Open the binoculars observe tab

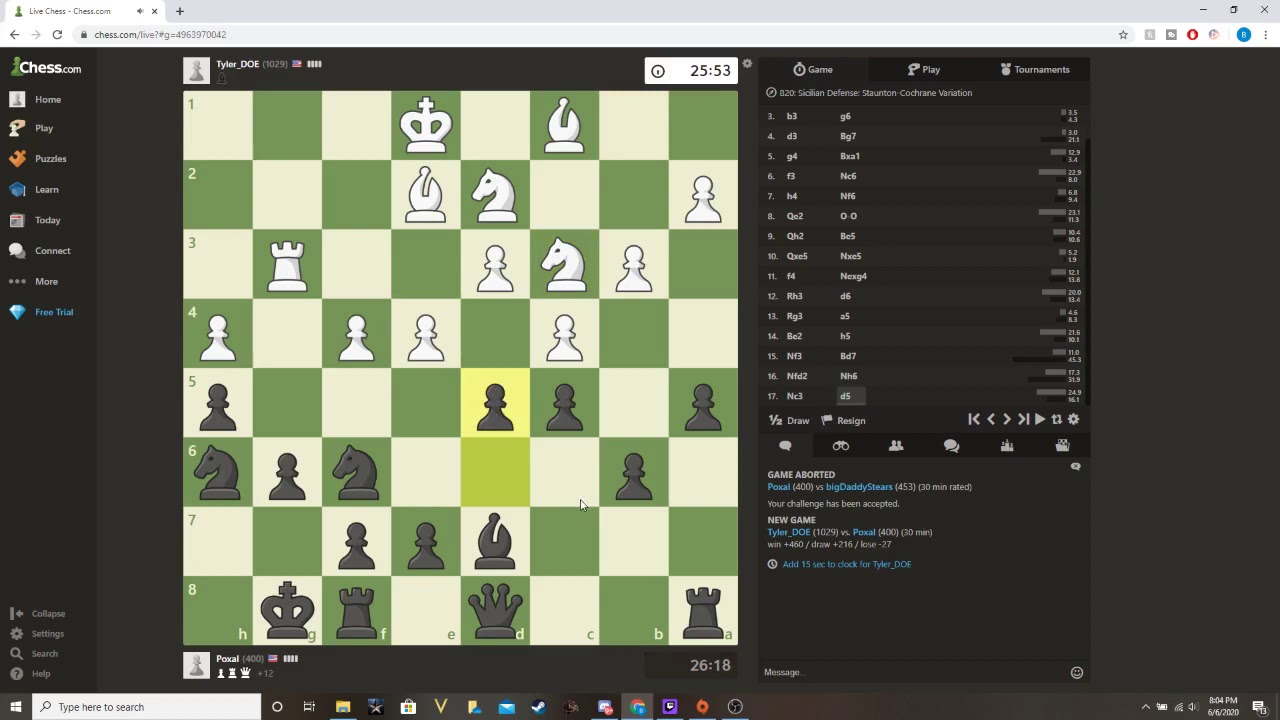[x=841, y=446]
